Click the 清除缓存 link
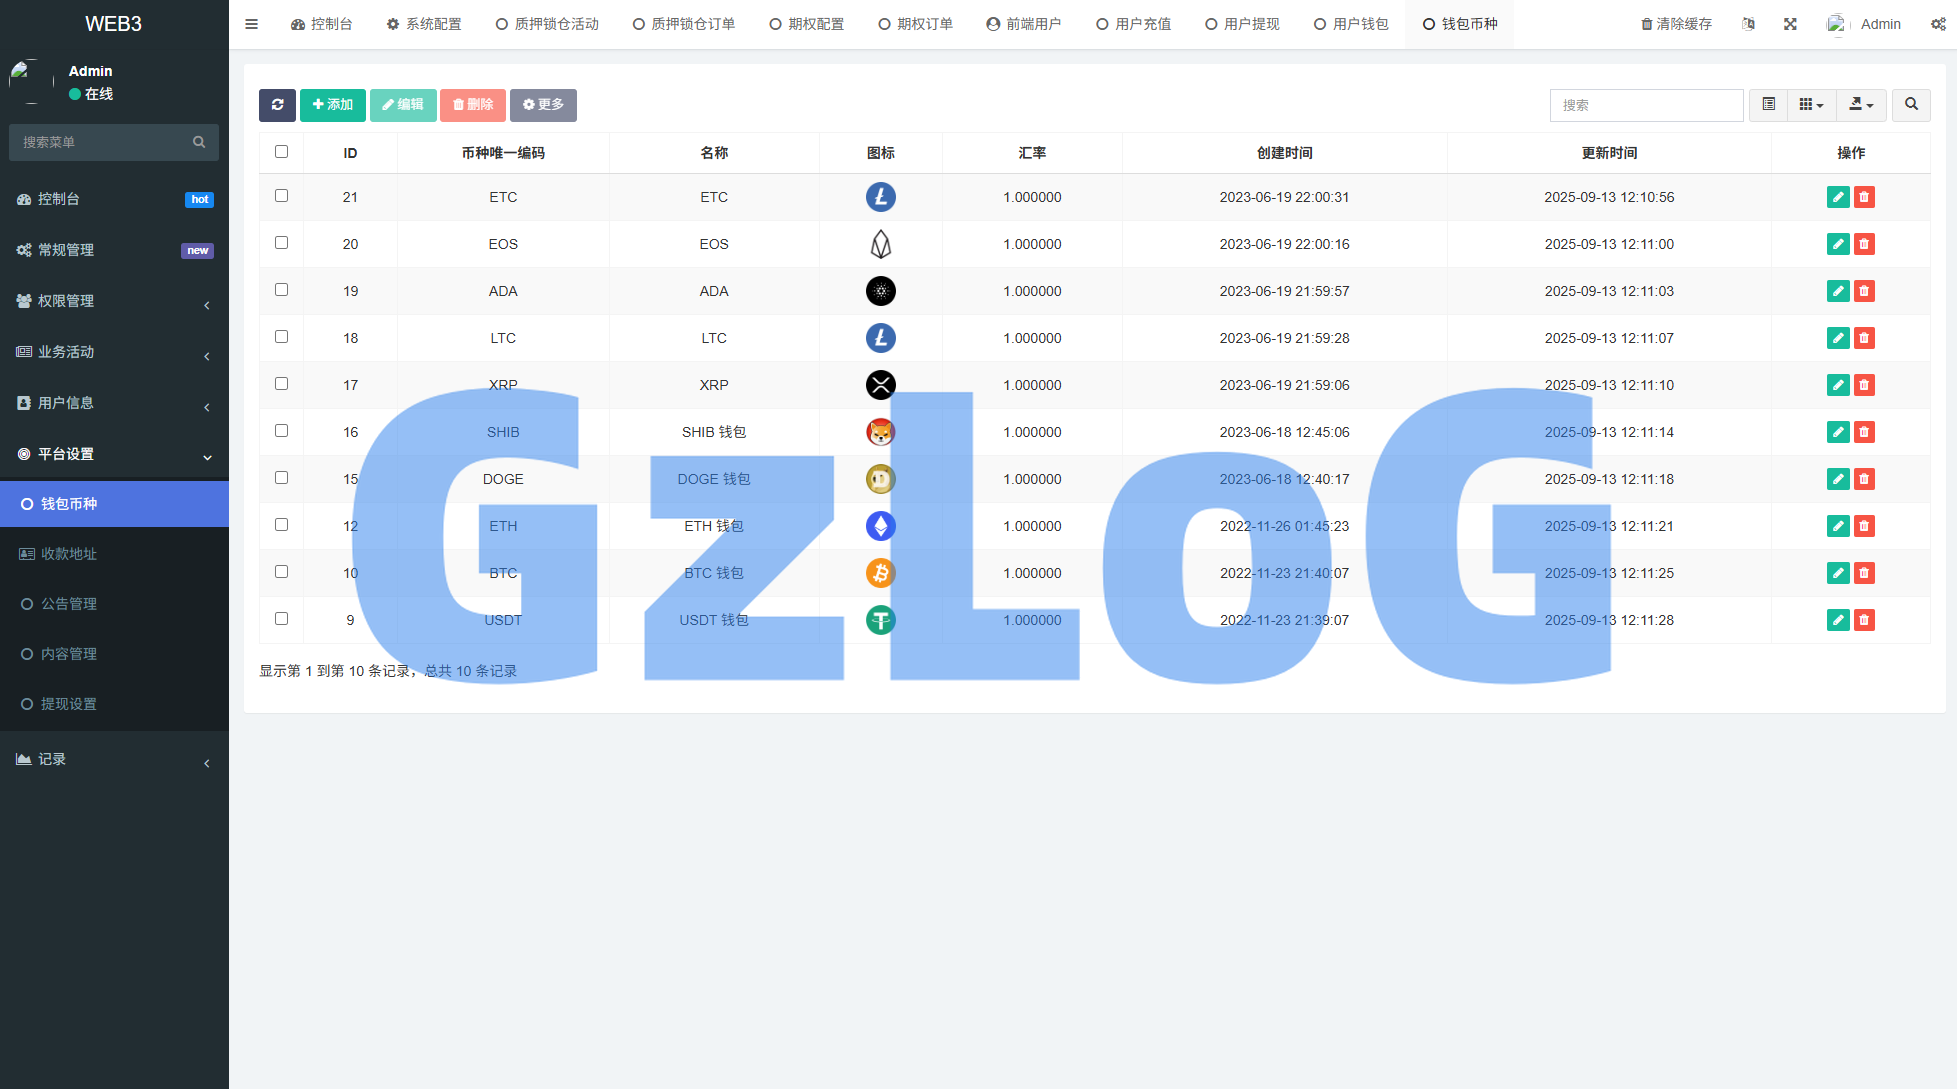The image size is (1957, 1089). [1676, 24]
